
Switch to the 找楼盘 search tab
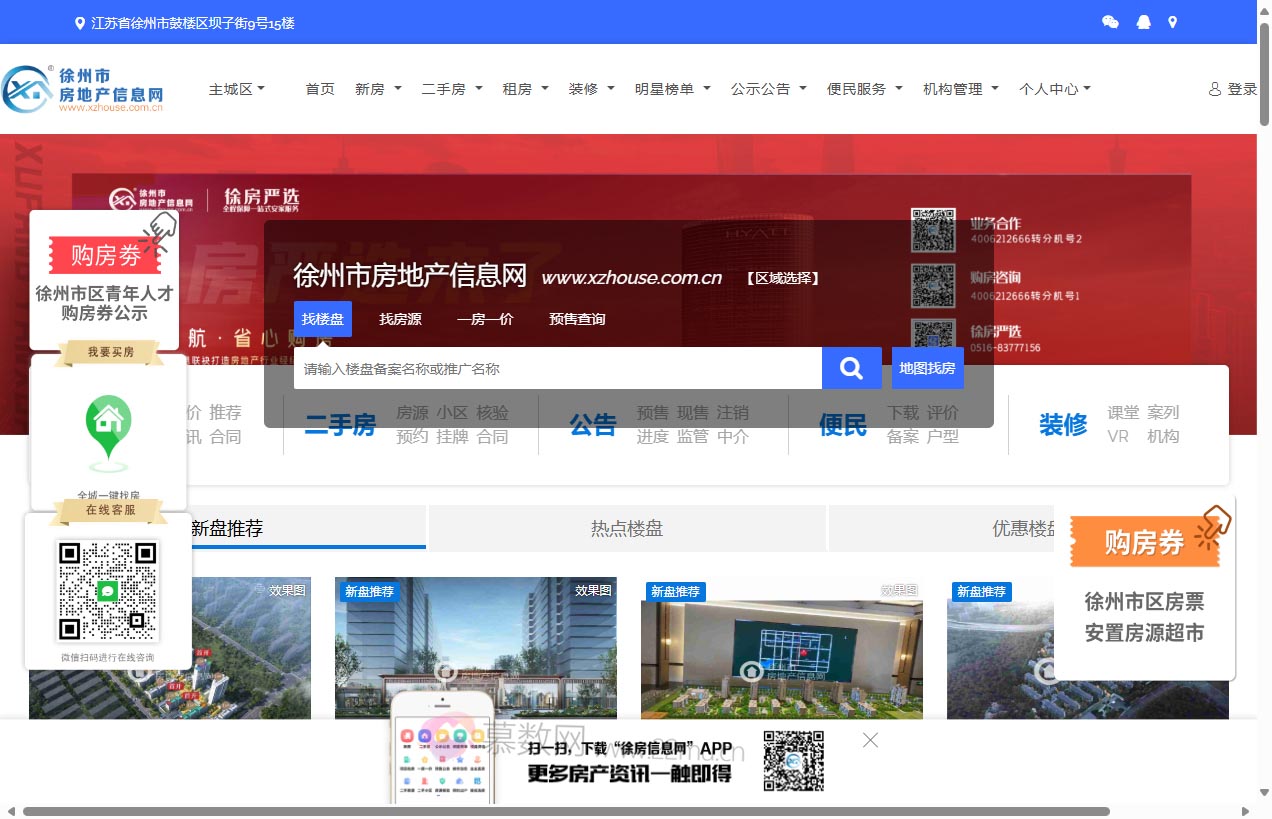coord(323,318)
